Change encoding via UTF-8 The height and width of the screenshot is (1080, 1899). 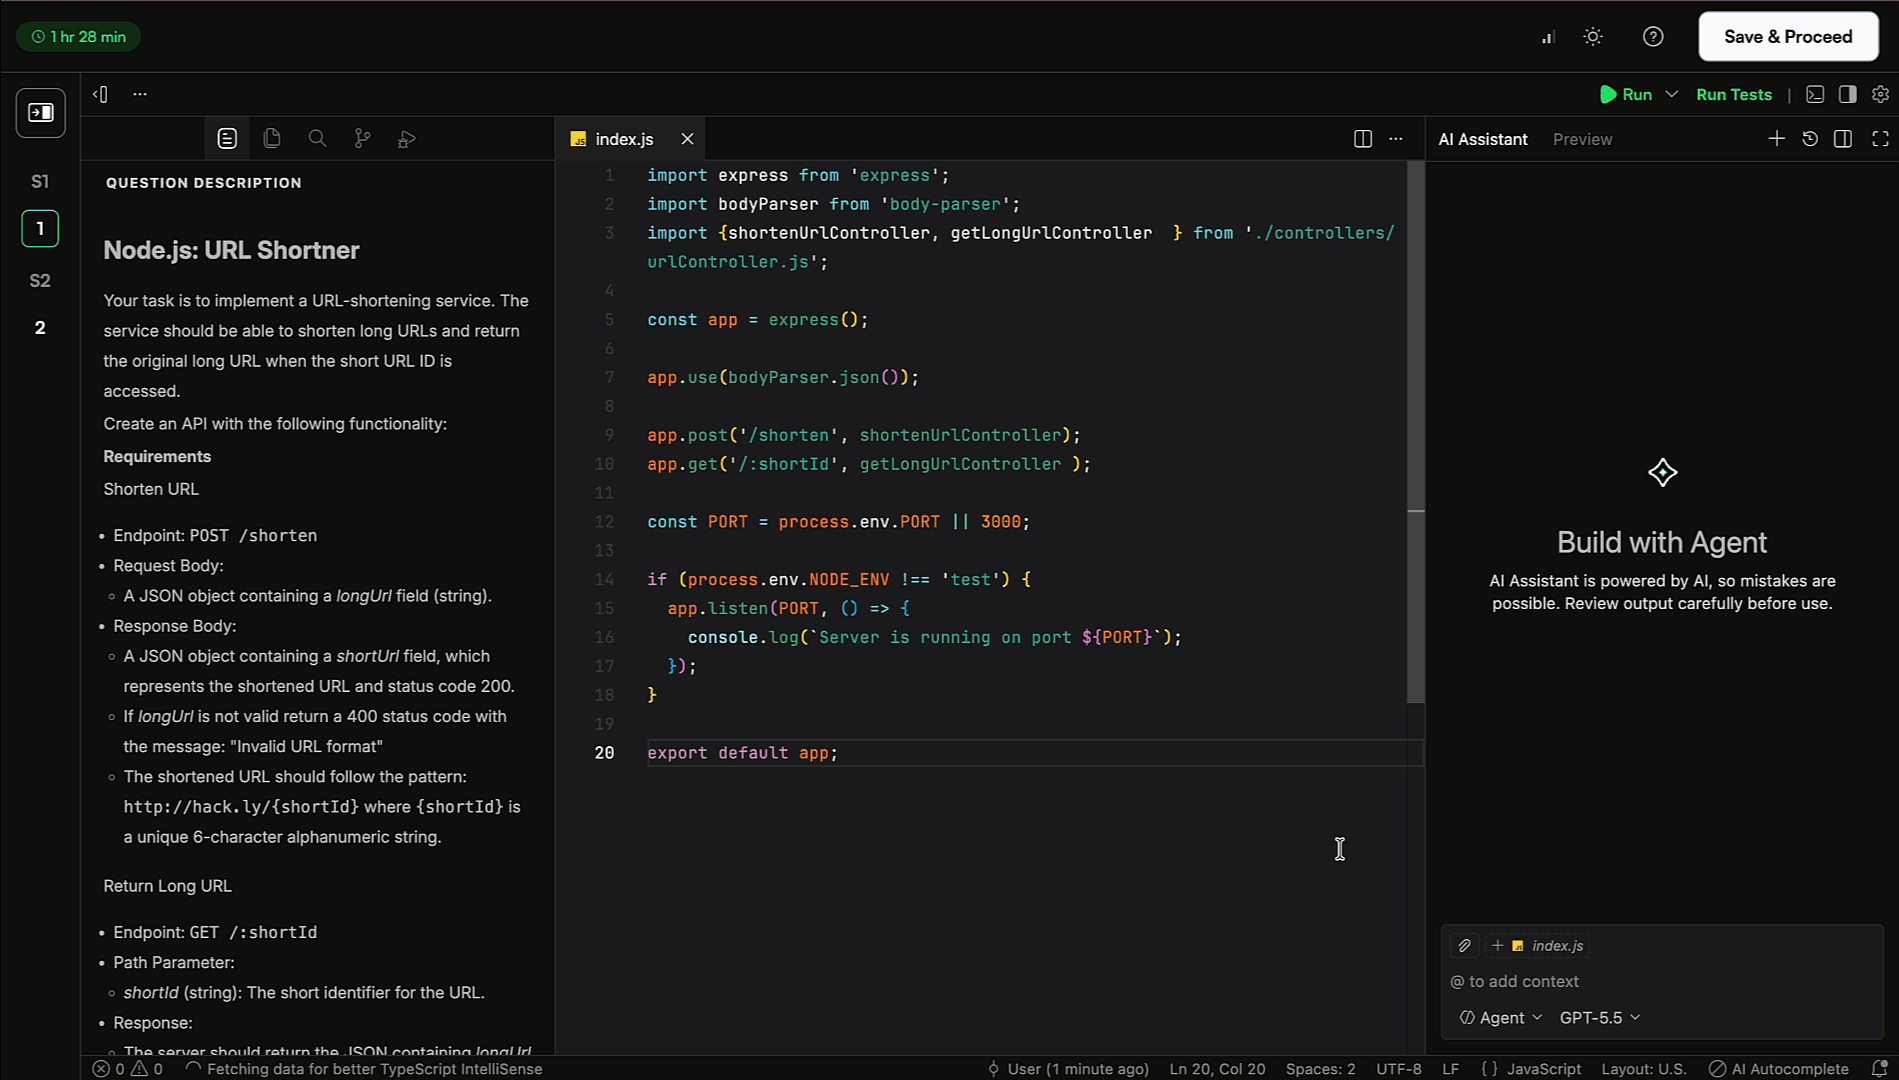[1398, 1069]
